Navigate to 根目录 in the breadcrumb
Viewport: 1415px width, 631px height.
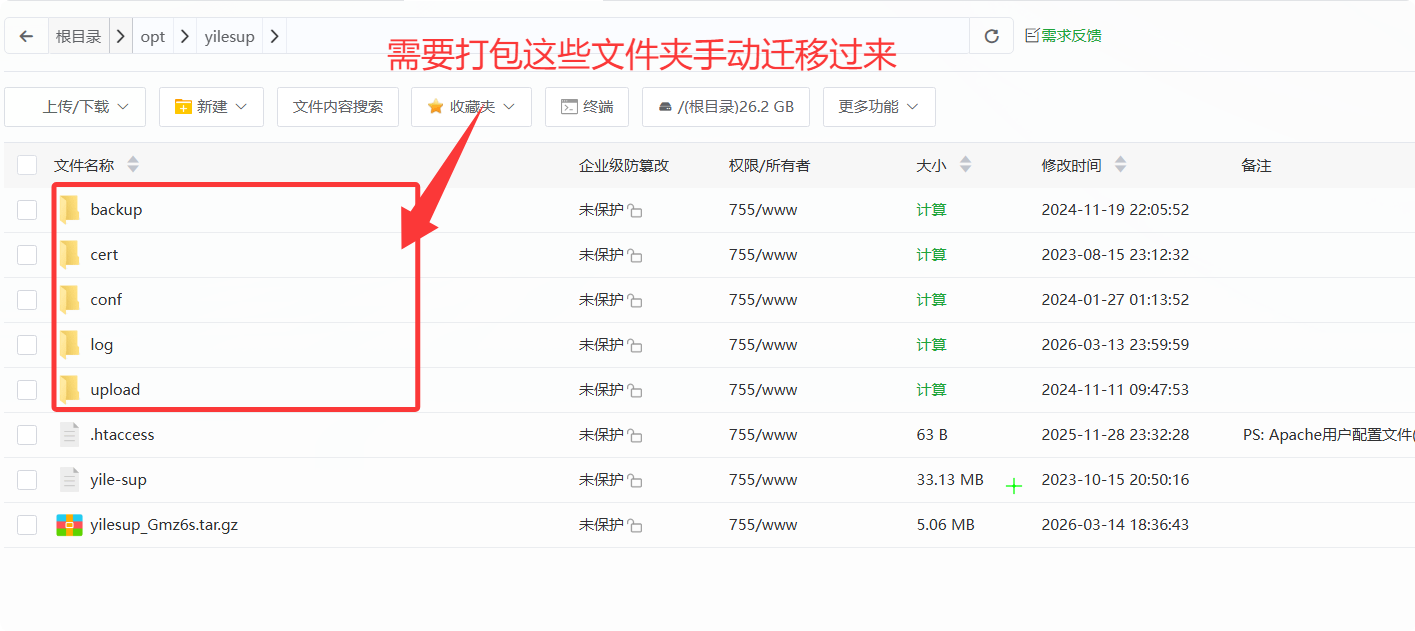(x=78, y=36)
